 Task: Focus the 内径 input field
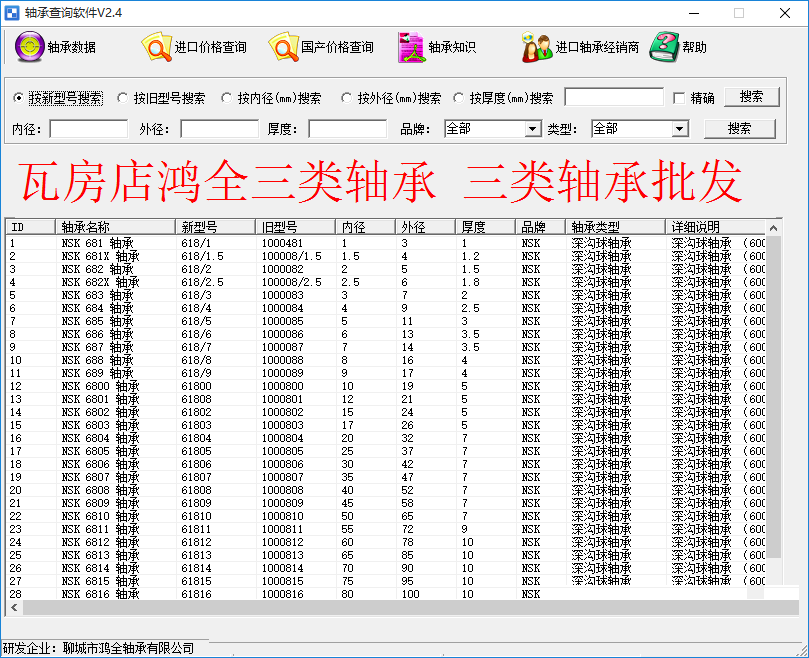click(89, 129)
